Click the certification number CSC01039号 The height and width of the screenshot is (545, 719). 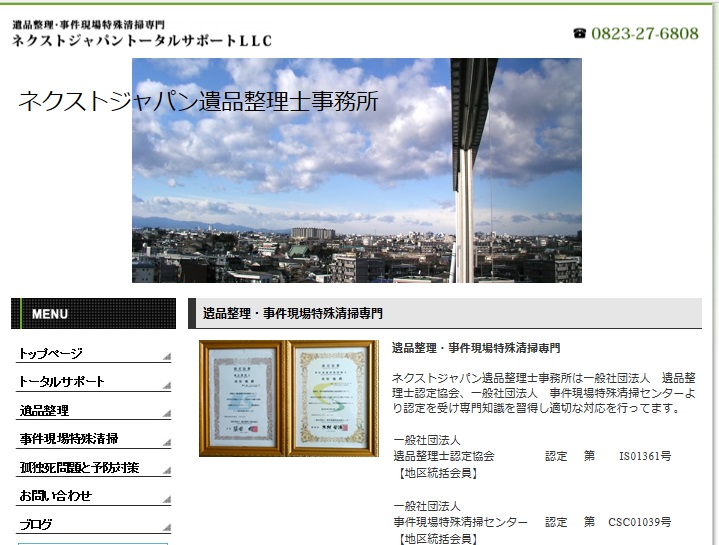[639, 522]
